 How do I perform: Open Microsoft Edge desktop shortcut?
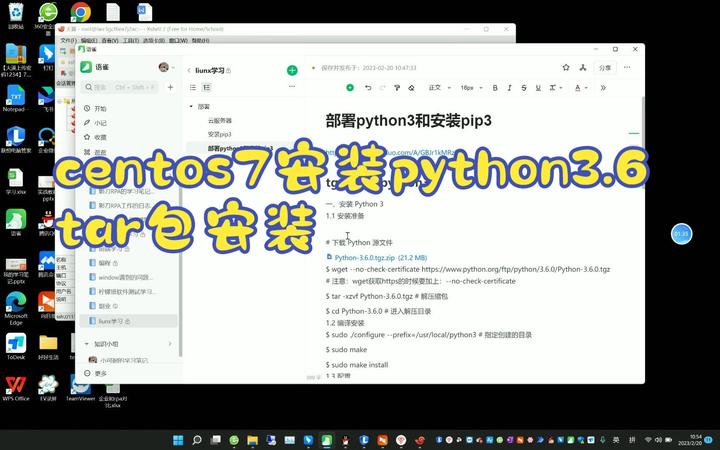pyautogui.click(x=16, y=308)
